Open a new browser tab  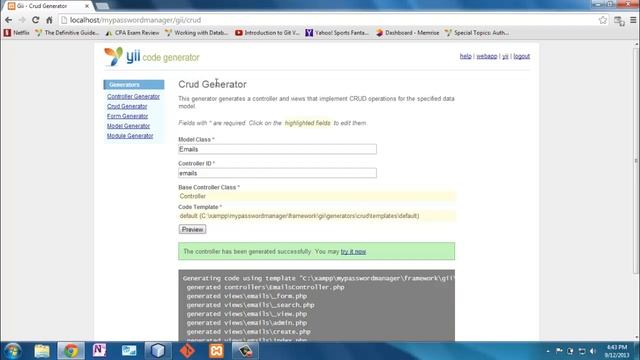tap(102, 6)
